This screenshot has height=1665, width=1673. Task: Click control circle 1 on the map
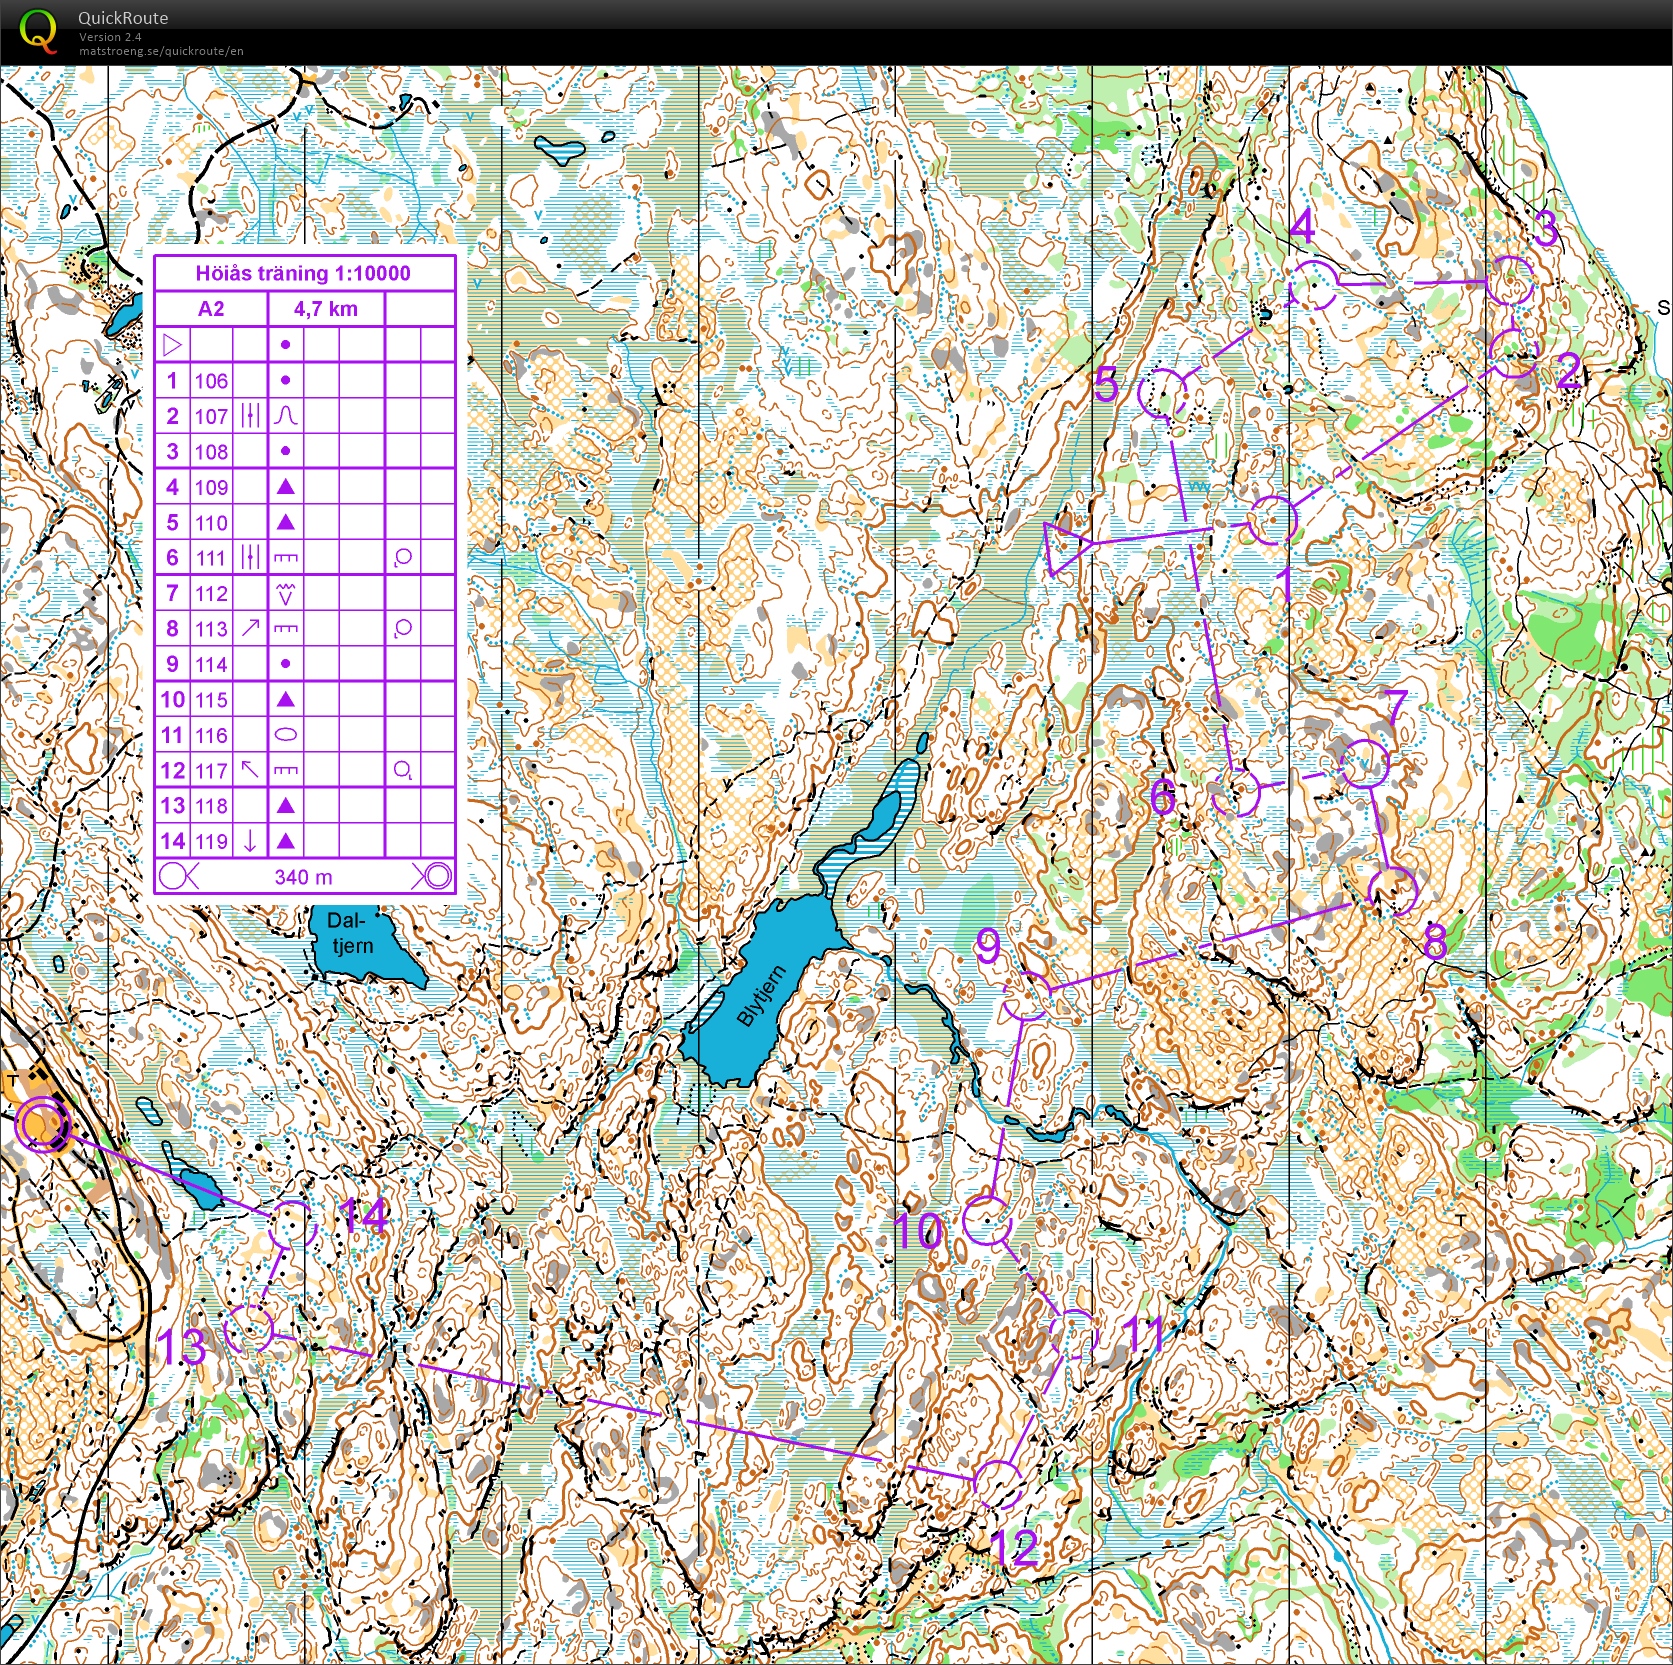point(1272,520)
